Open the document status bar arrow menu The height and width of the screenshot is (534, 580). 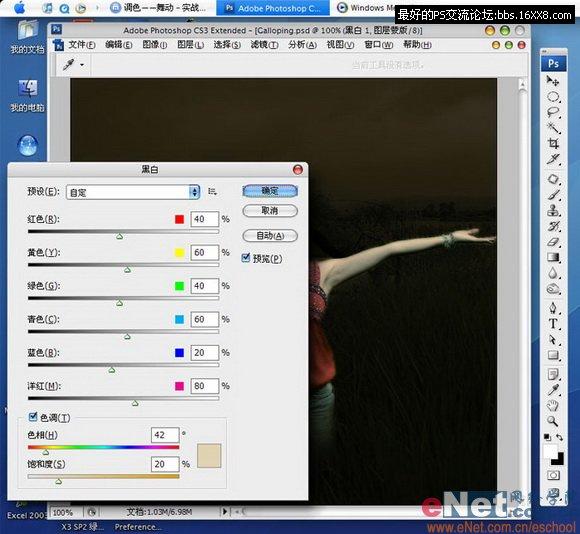[224, 512]
